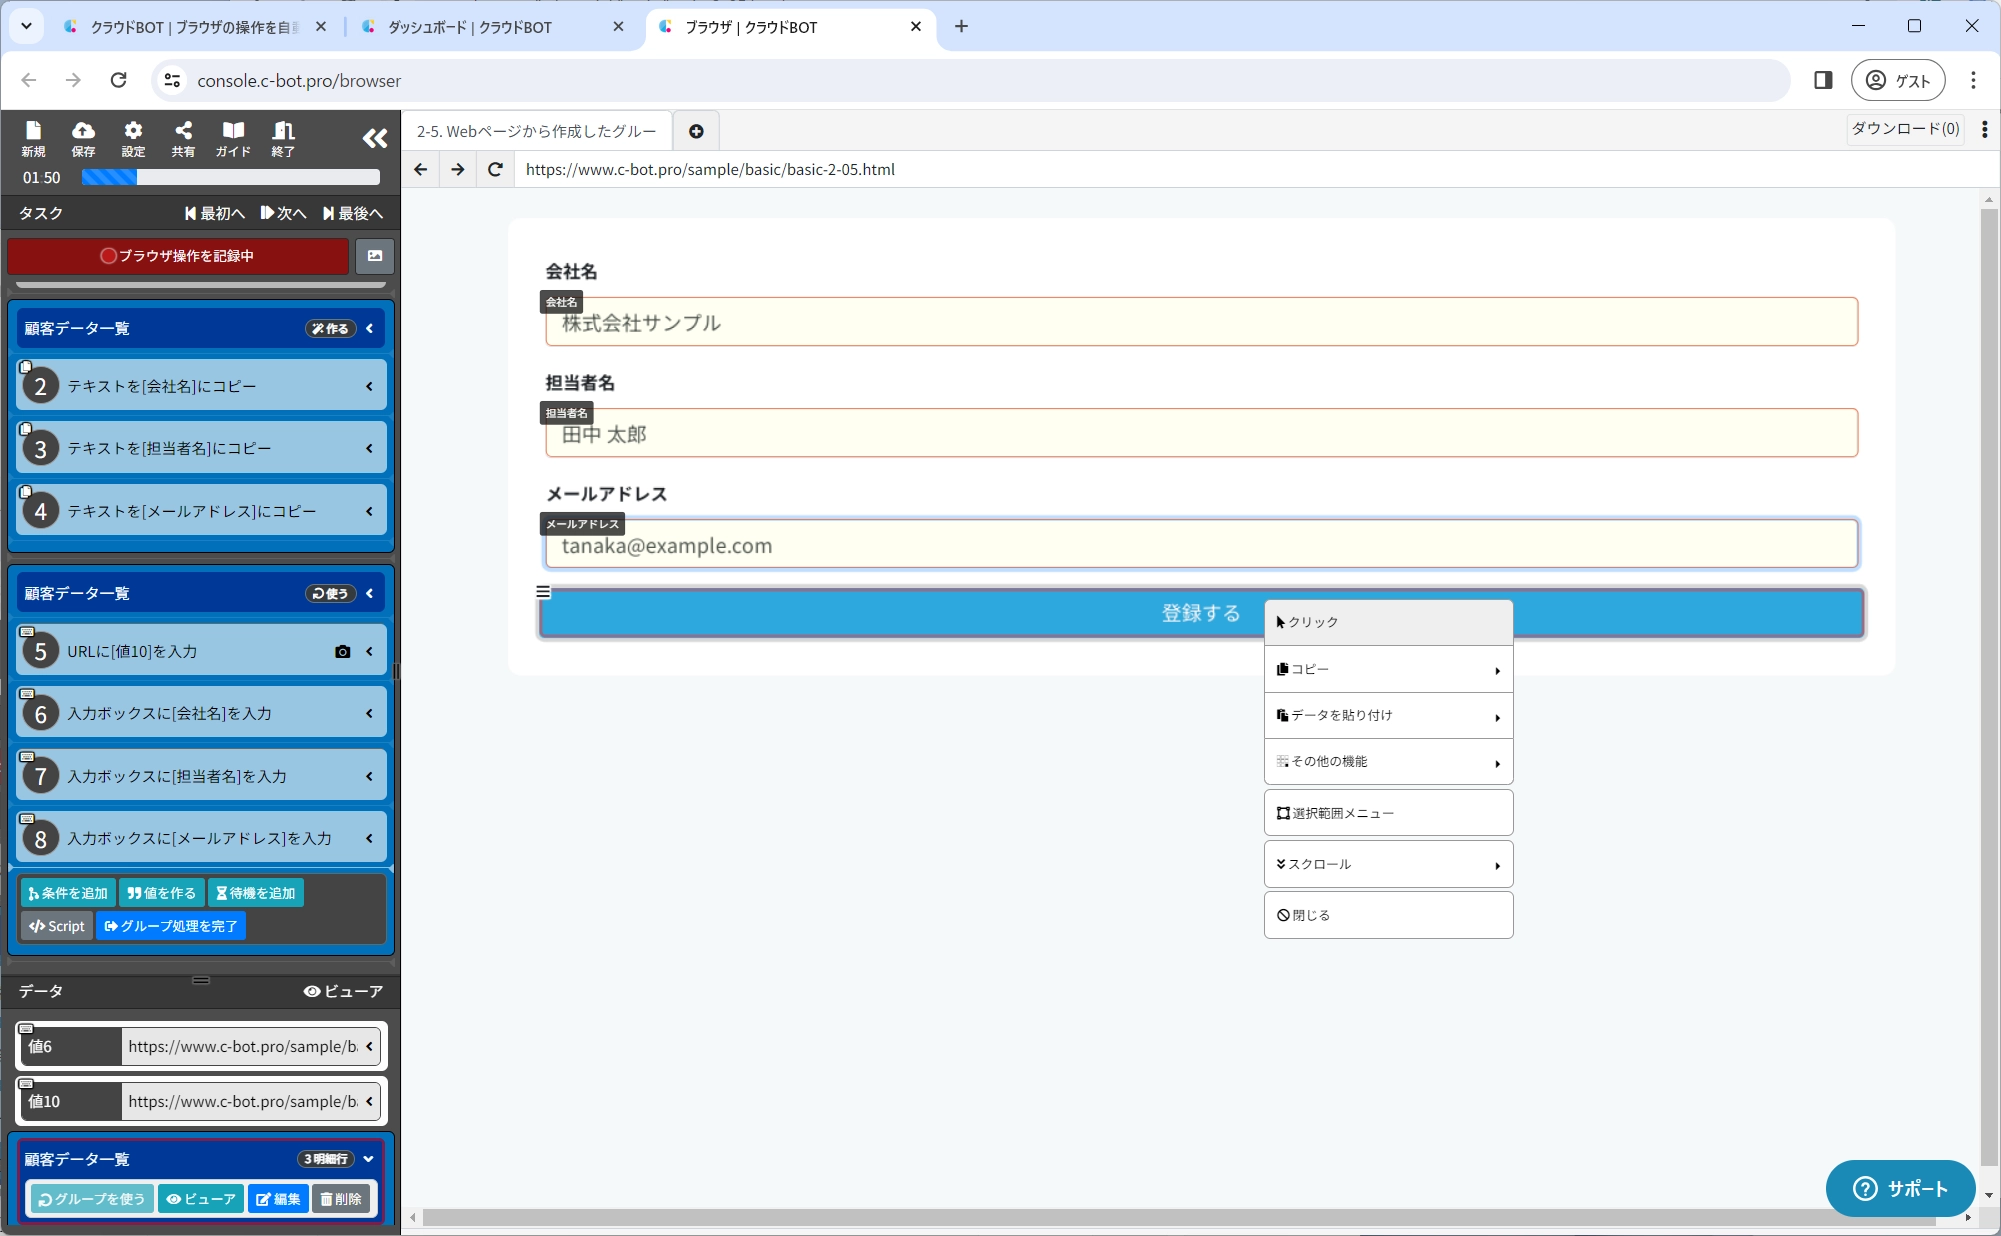The image size is (2001, 1236).
Task: Toggle the データ ビューア eye button
Action: pyautogui.click(x=343, y=991)
